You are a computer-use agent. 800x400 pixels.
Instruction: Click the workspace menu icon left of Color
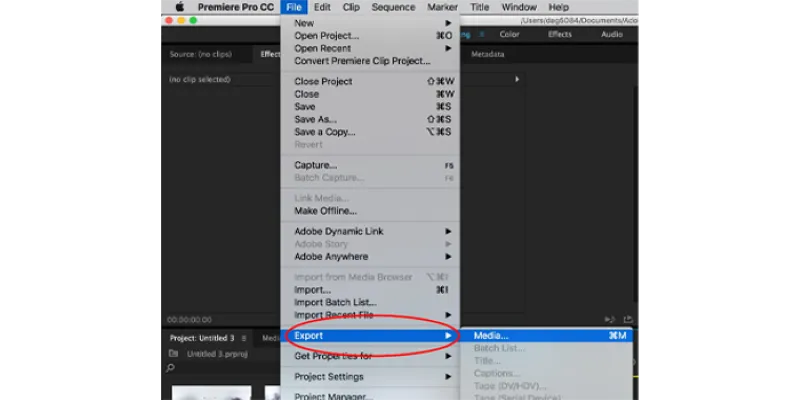tap(481, 34)
